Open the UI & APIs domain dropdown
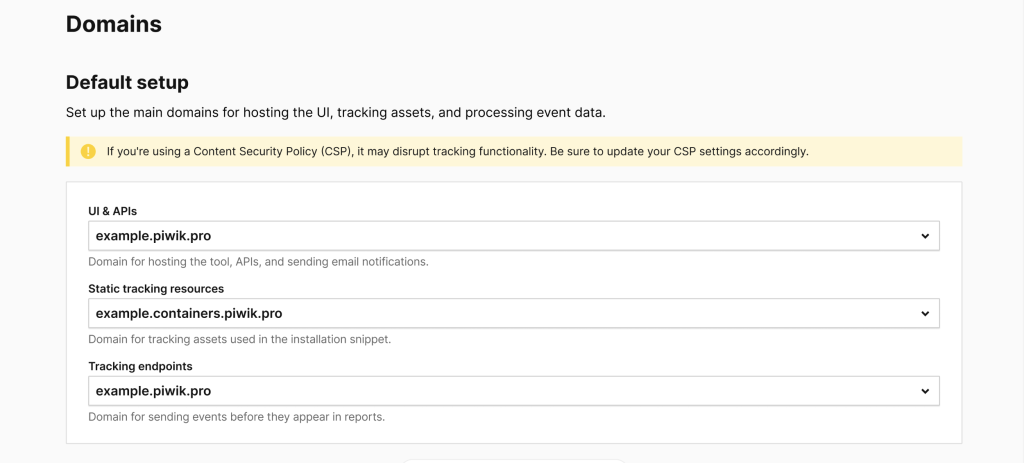The height and width of the screenshot is (463, 1024). (514, 236)
